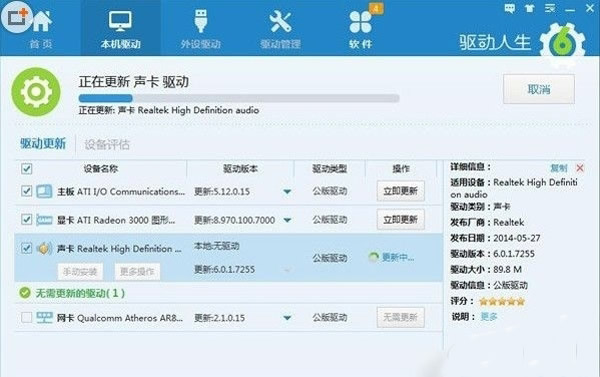Click the sound card update progress bar
The height and width of the screenshot is (377, 600).
tap(239, 98)
